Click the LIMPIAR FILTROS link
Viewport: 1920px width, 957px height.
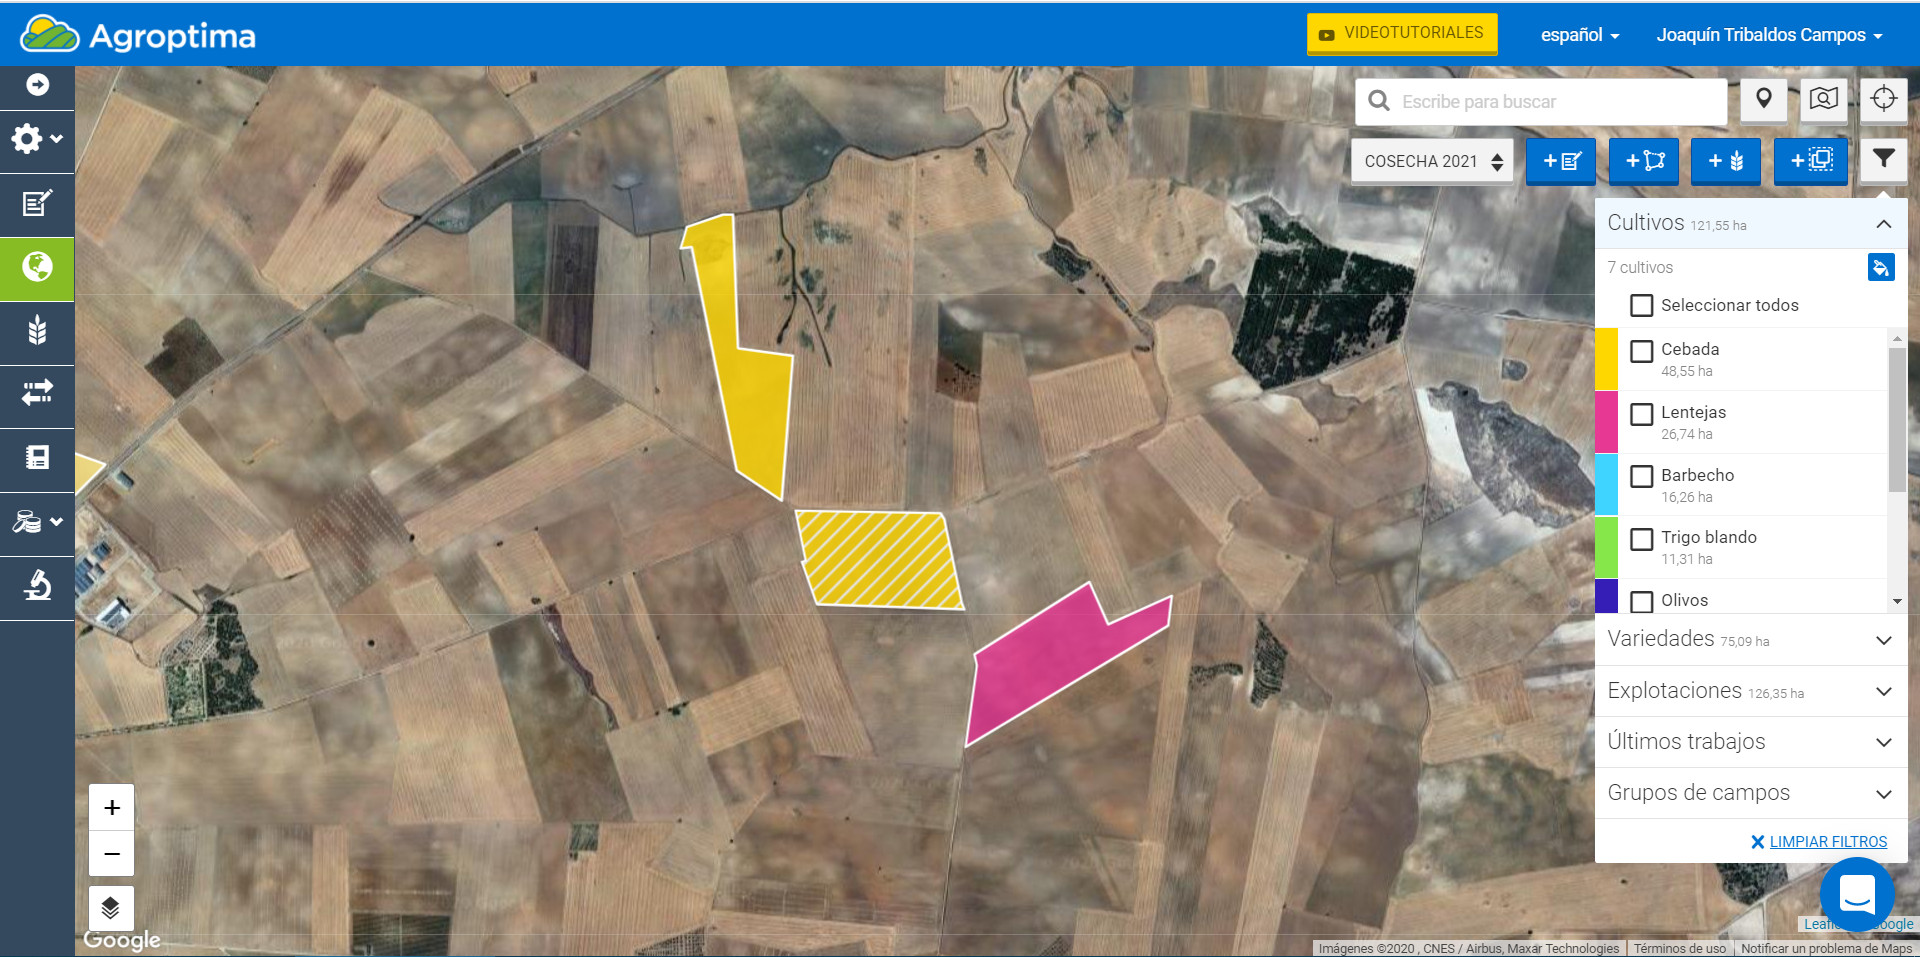click(x=1827, y=842)
